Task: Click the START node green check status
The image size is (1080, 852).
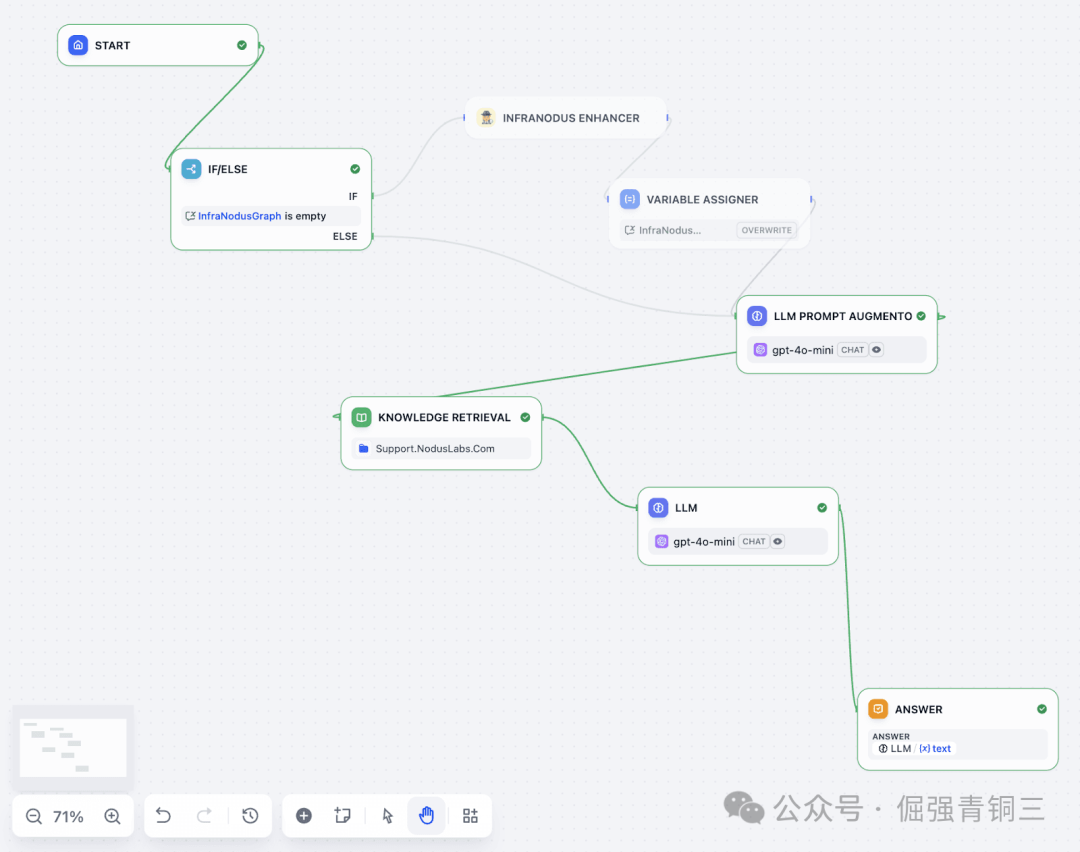Action: pyautogui.click(x=242, y=45)
